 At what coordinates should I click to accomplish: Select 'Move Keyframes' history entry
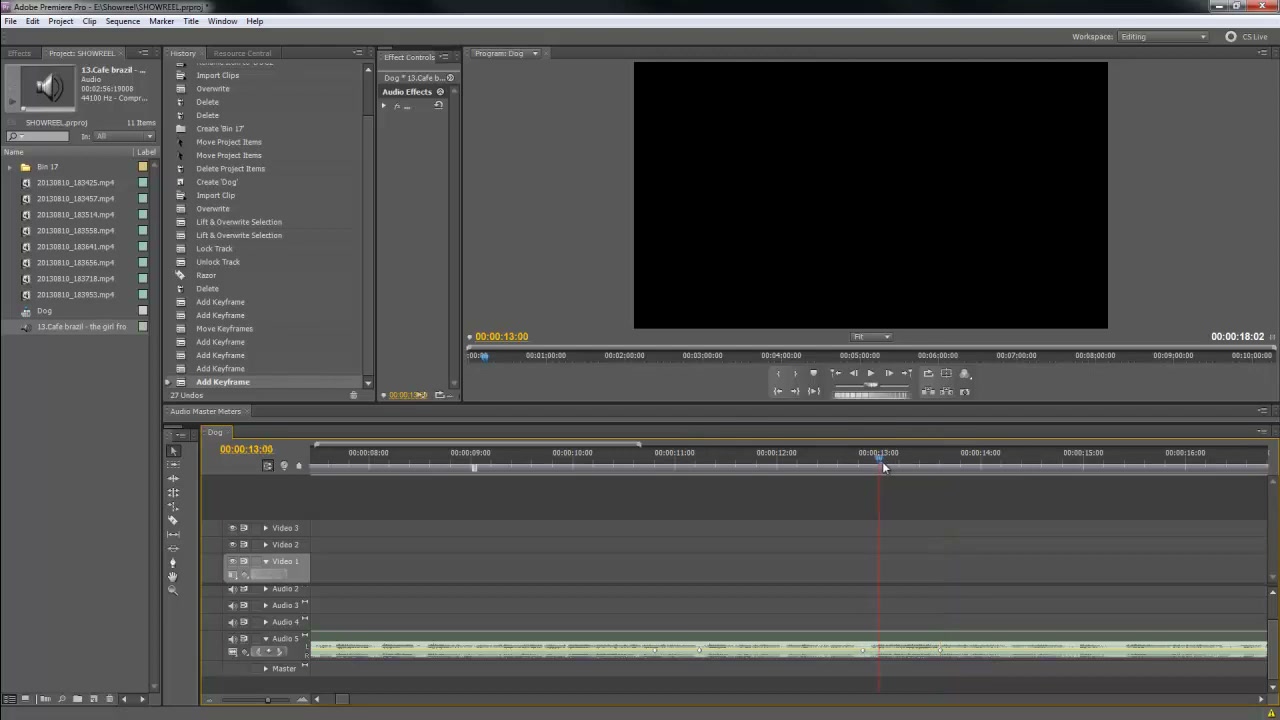pyautogui.click(x=224, y=328)
